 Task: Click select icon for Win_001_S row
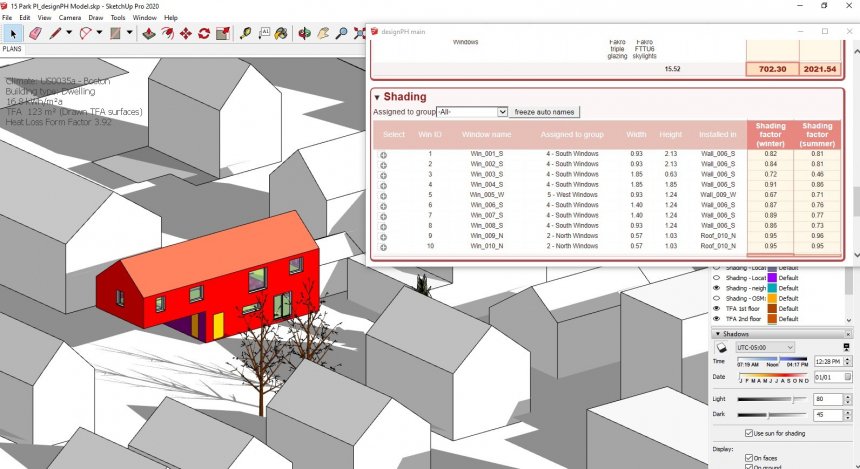click(x=383, y=155)
